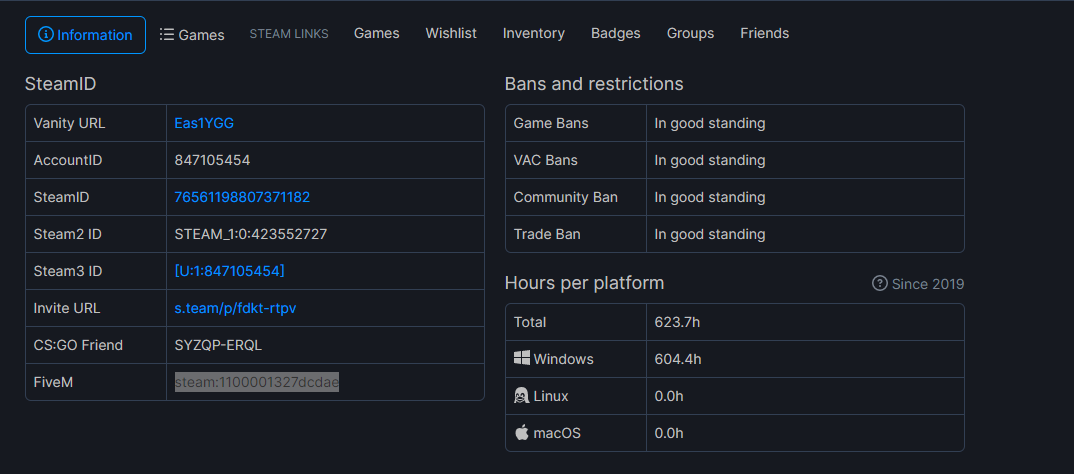This screenshot has height=474, width=1074.
Task: Click the Bans and restrictions heading
Action: [x=594, y=84]
